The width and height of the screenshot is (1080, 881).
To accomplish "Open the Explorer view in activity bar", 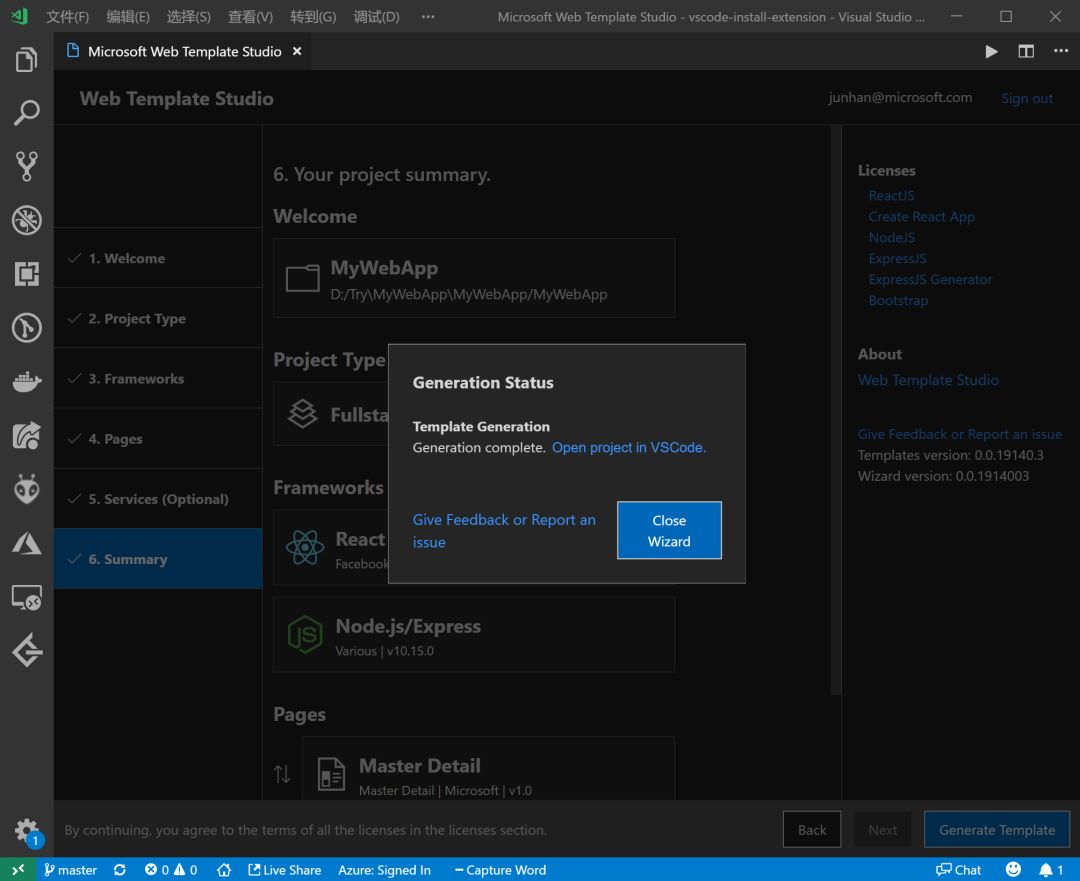I will (26, 59).
